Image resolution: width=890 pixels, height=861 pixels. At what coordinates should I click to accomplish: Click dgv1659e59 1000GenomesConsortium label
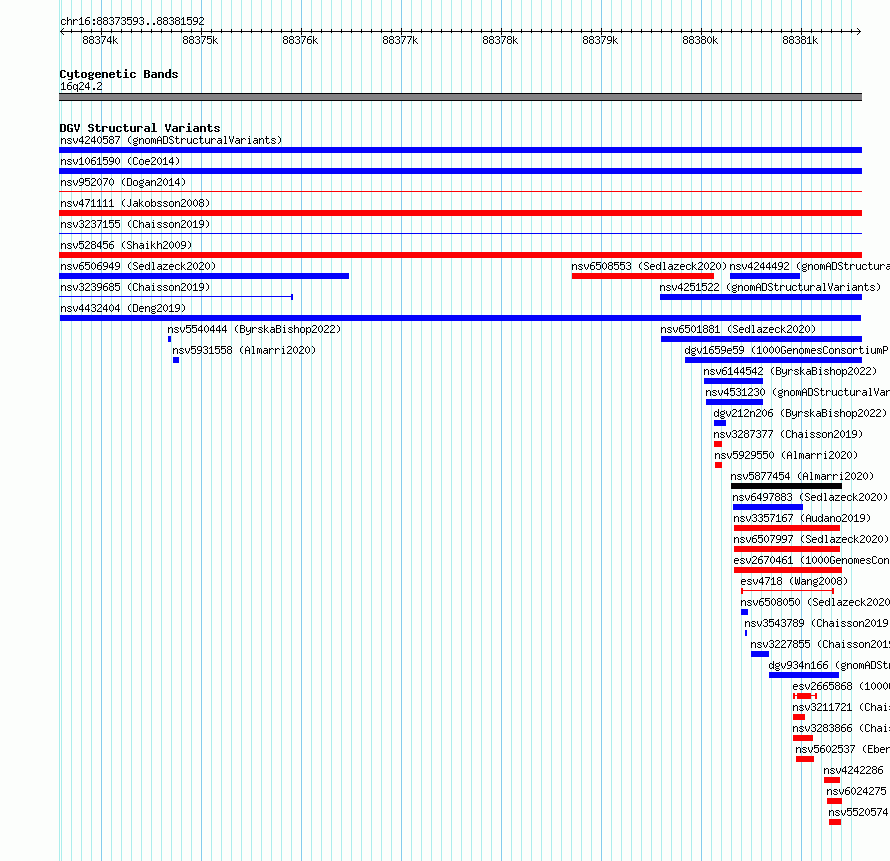(x=787, y=350)
